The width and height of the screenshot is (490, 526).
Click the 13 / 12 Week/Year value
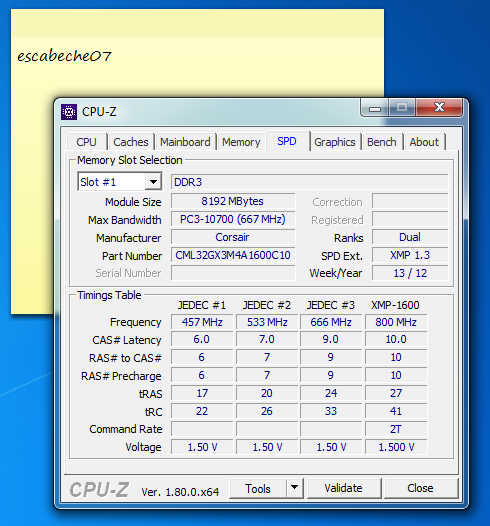pos(410,273)
